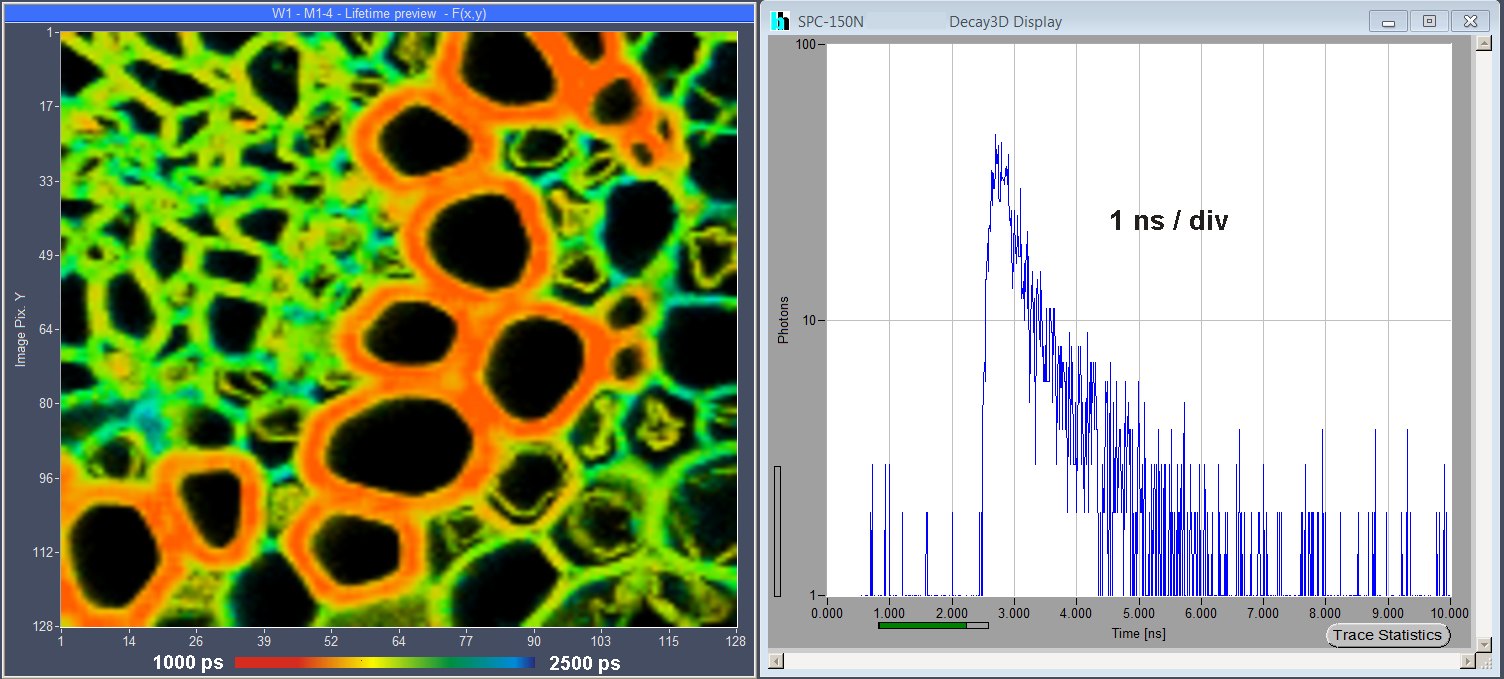Minimize the Decay3D Display window
The height and width of the screenshot is (679, 1504).
1389,21
